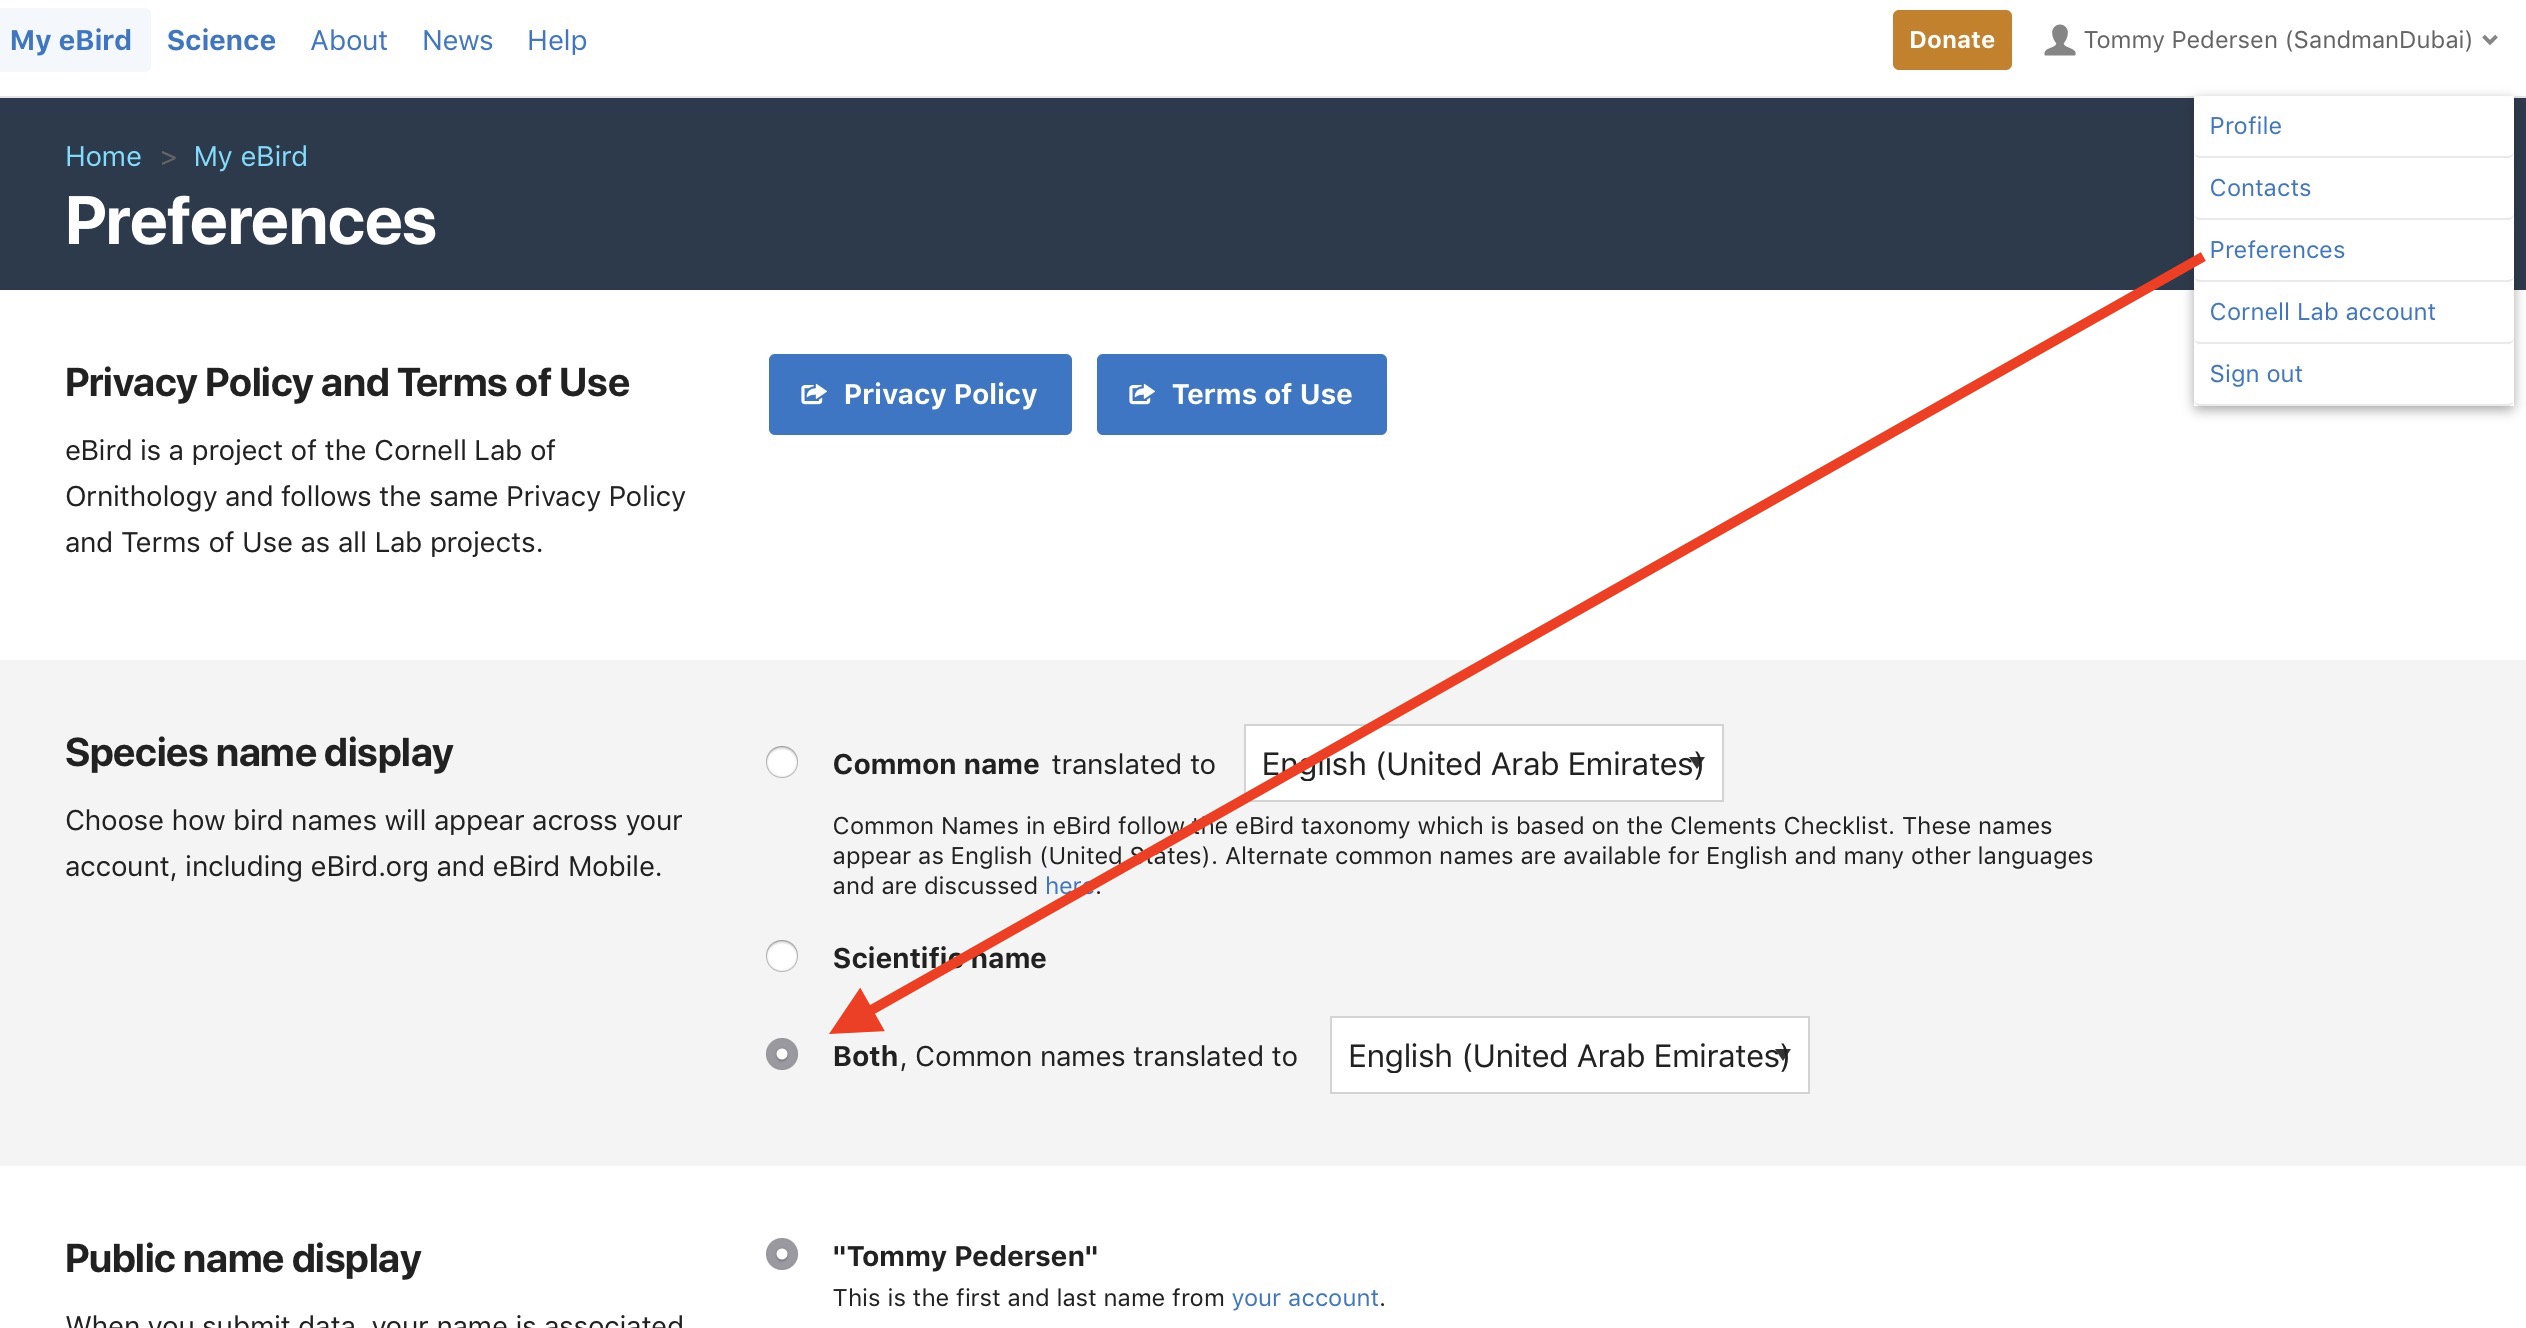
Task: Open the Terms of Use button
Action: (1241, 394)
